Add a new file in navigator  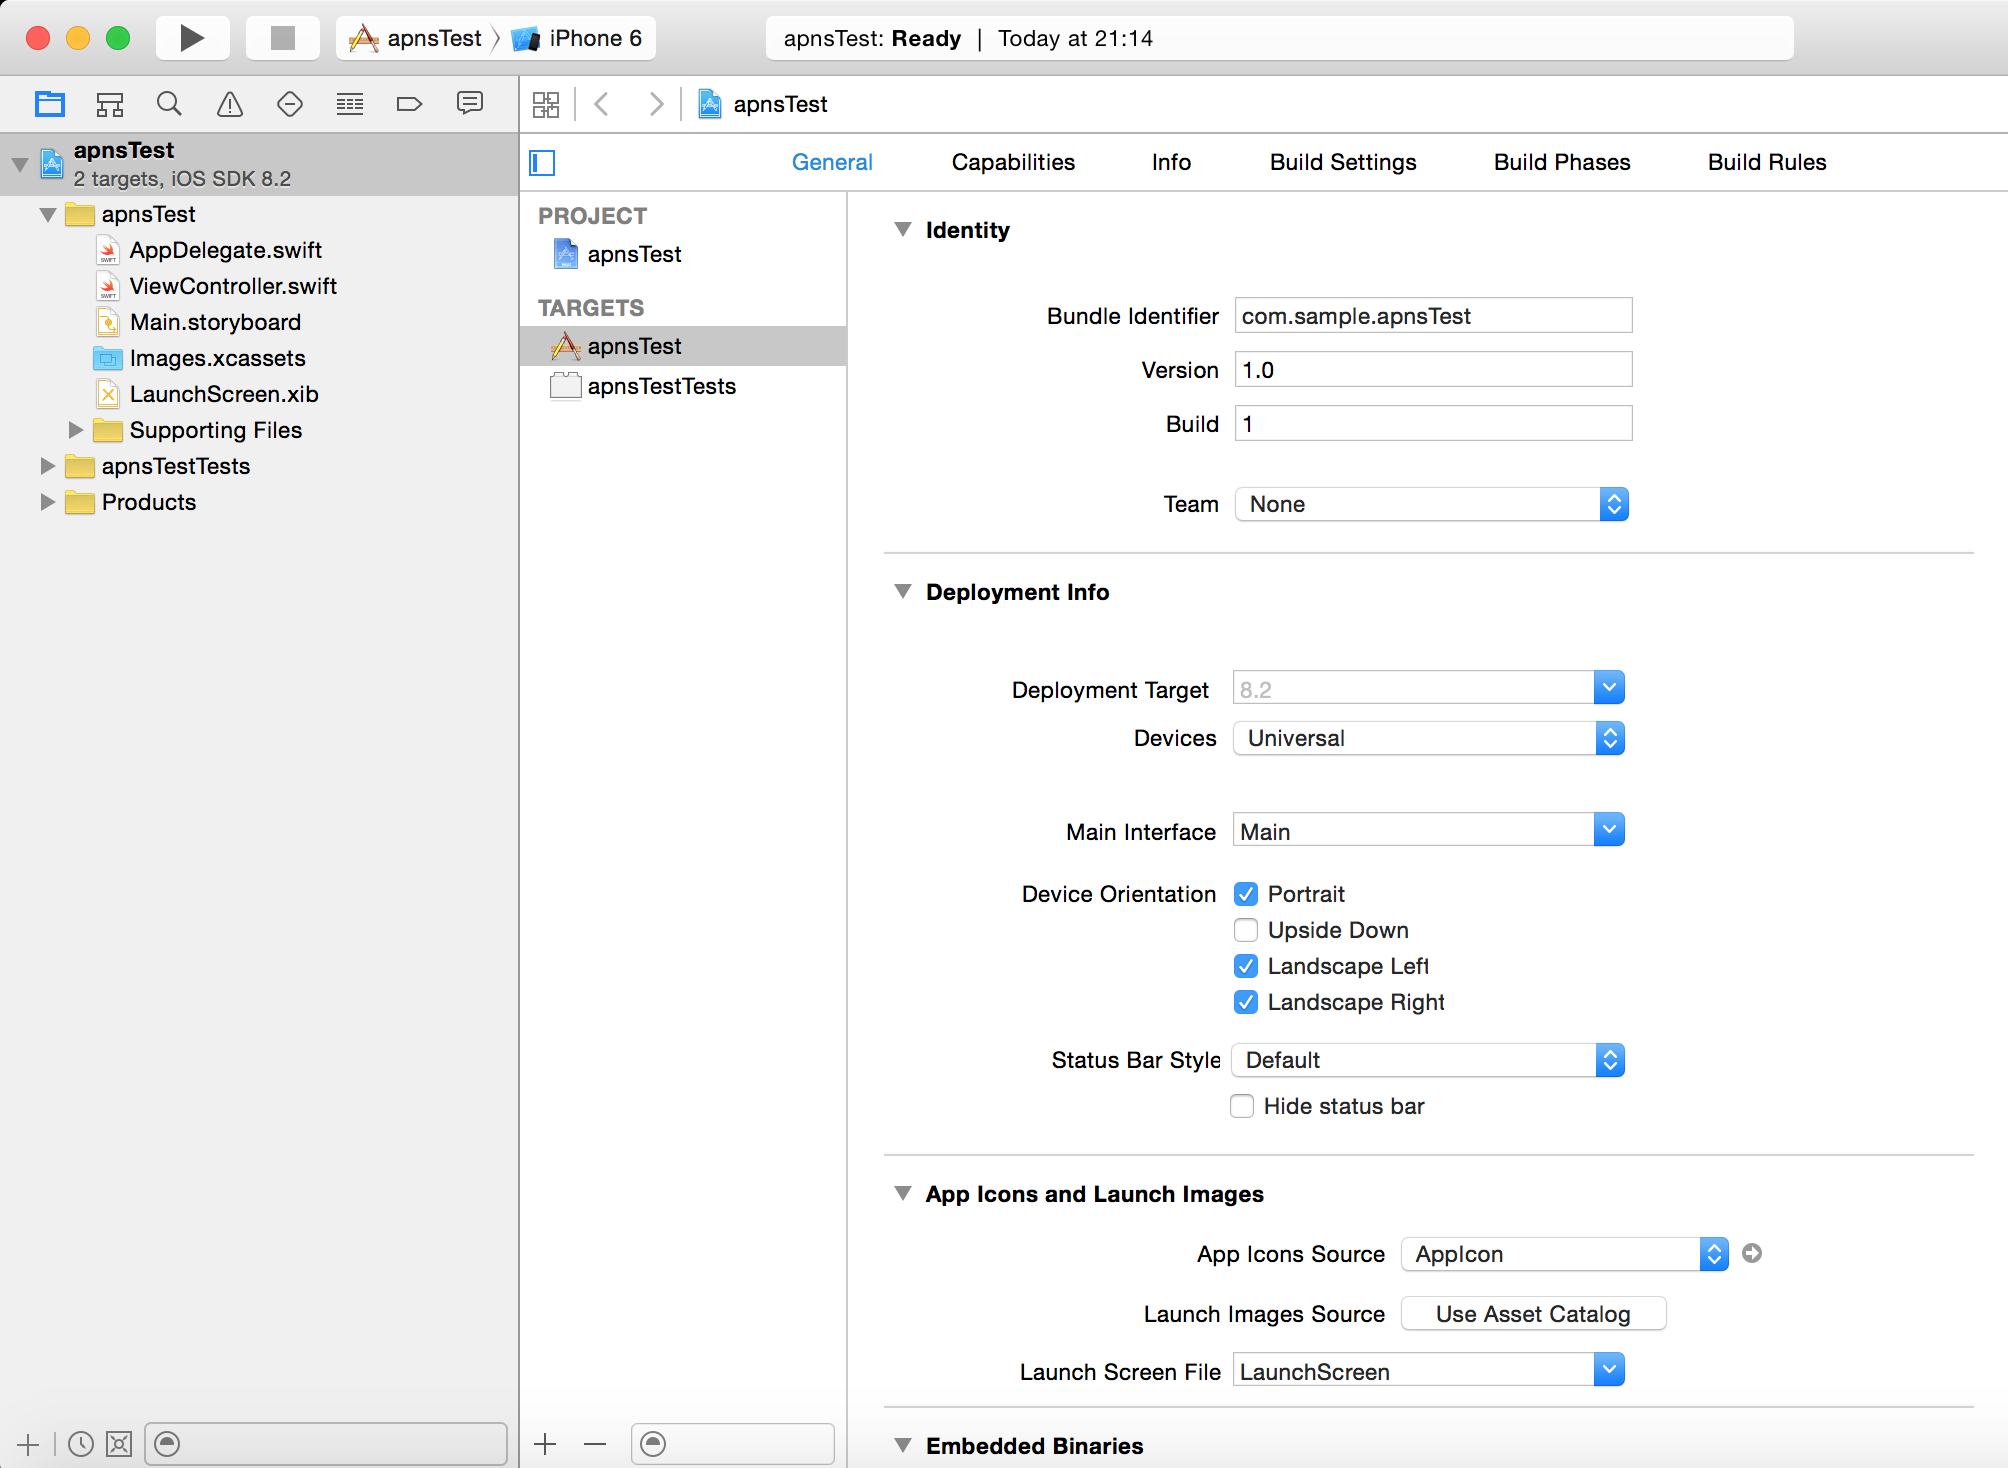pyautogui.click(x=28, y=1444)
